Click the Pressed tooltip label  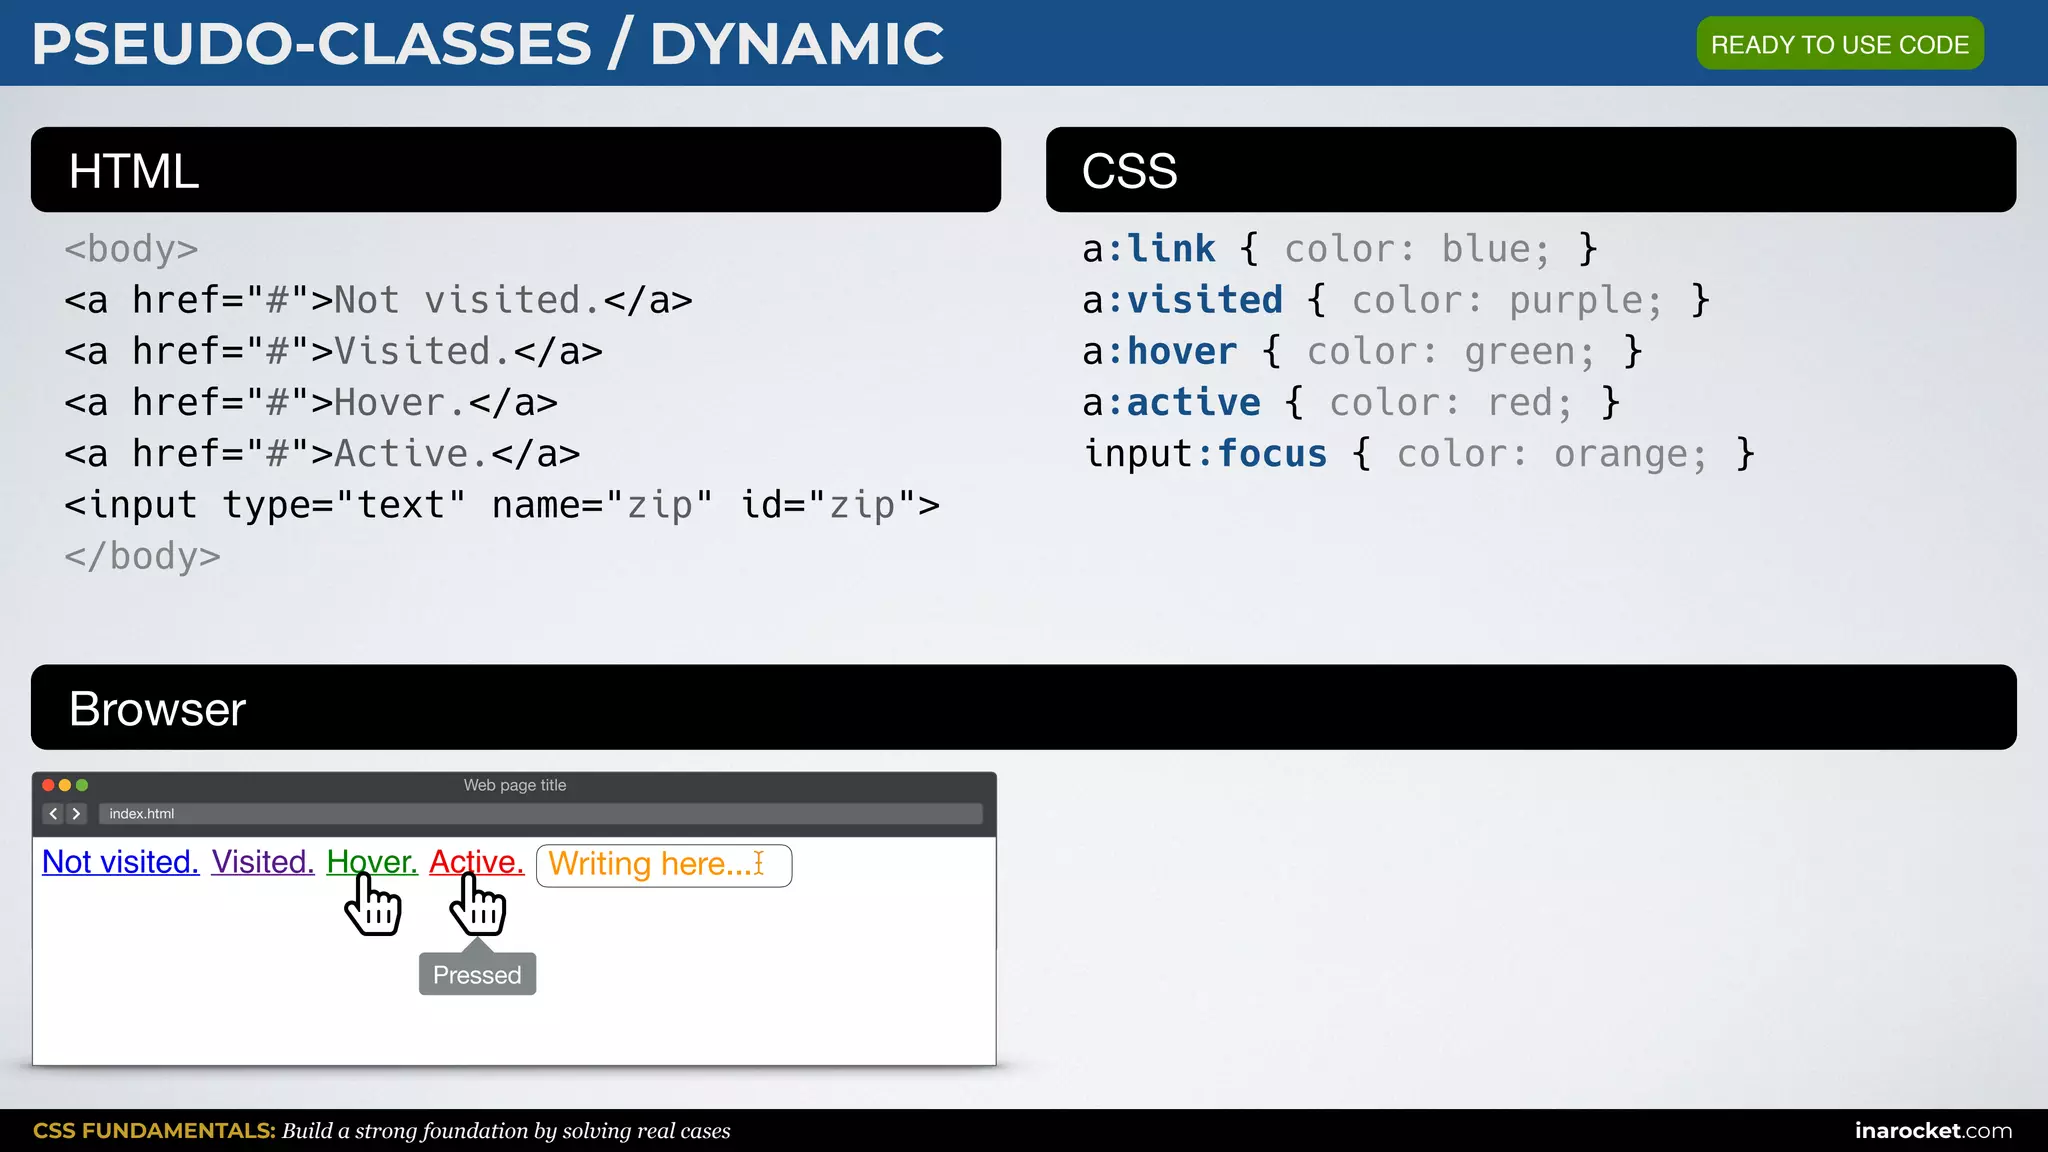pyautogui.click(x=477, y=975)
